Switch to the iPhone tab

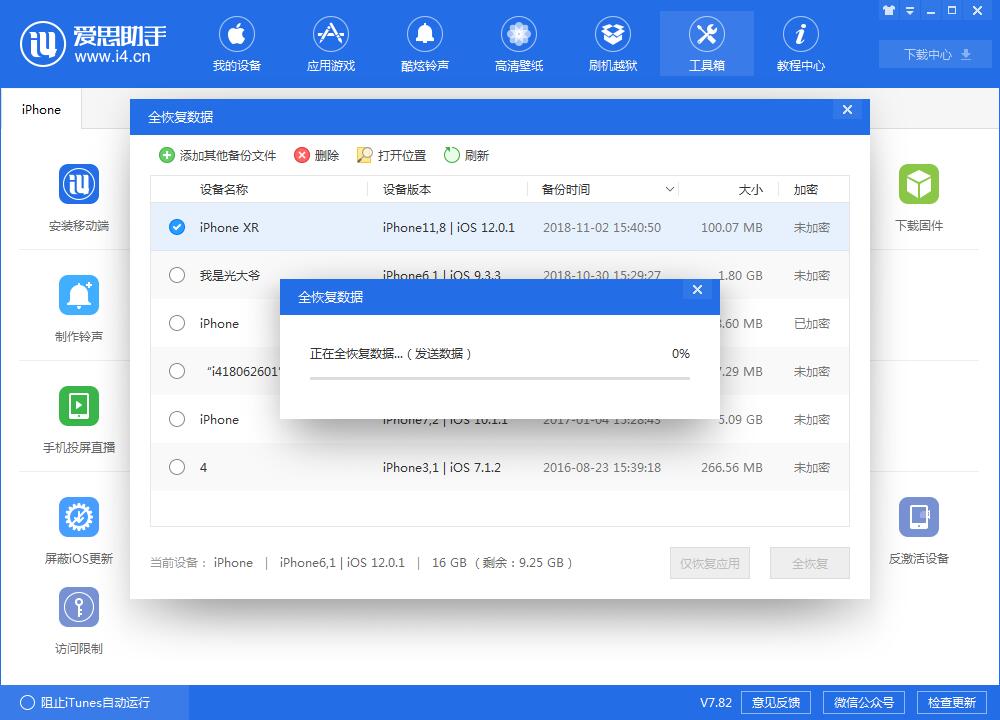[x=40, y=110]
